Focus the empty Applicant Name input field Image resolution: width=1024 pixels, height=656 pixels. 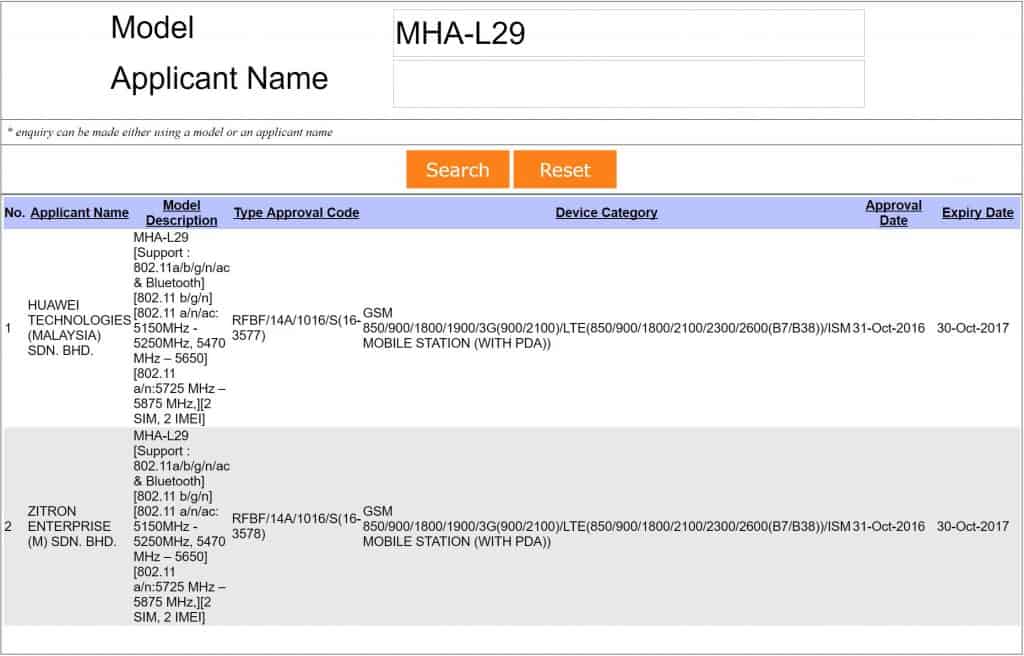pyautogui.click(x=628, y=83)
